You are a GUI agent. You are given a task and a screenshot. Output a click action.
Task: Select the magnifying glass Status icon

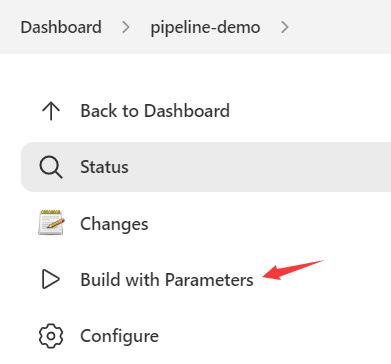51,167
